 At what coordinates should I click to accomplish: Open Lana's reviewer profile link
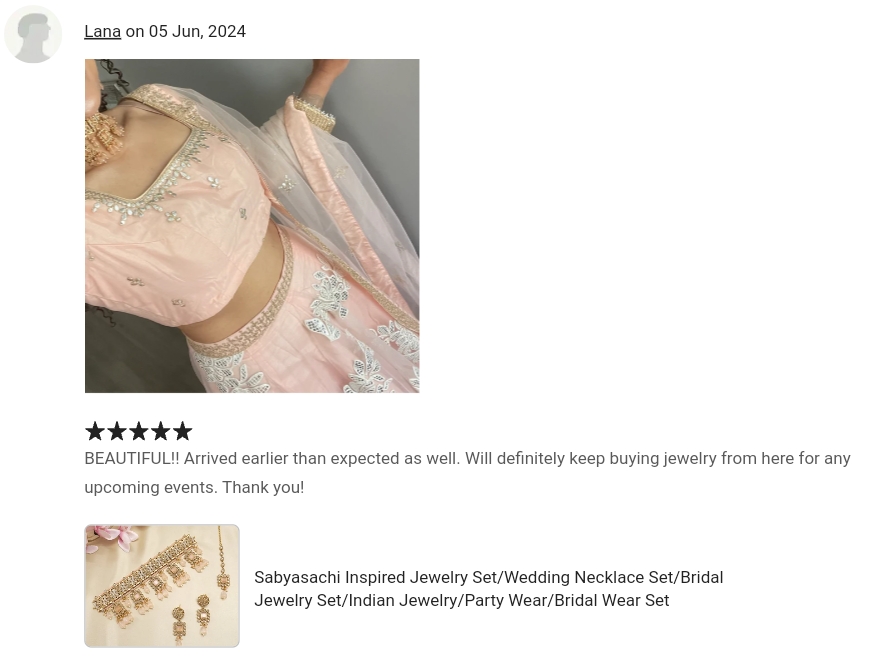coord(103,31)
